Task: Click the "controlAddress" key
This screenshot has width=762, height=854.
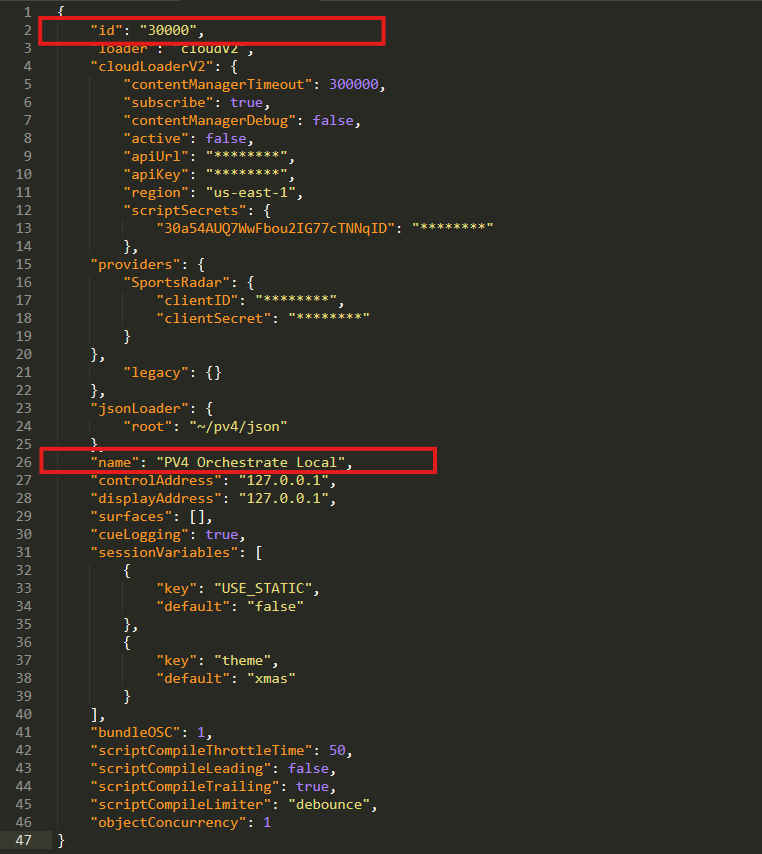Action: (x=156, y=480)
